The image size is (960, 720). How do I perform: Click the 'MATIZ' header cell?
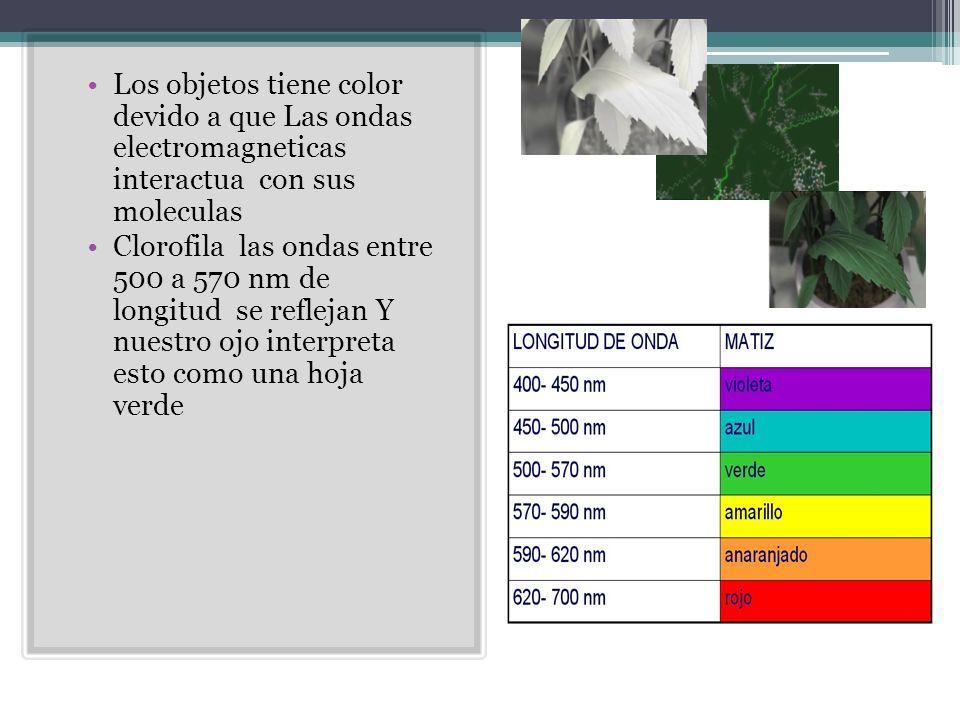(825, 347)
